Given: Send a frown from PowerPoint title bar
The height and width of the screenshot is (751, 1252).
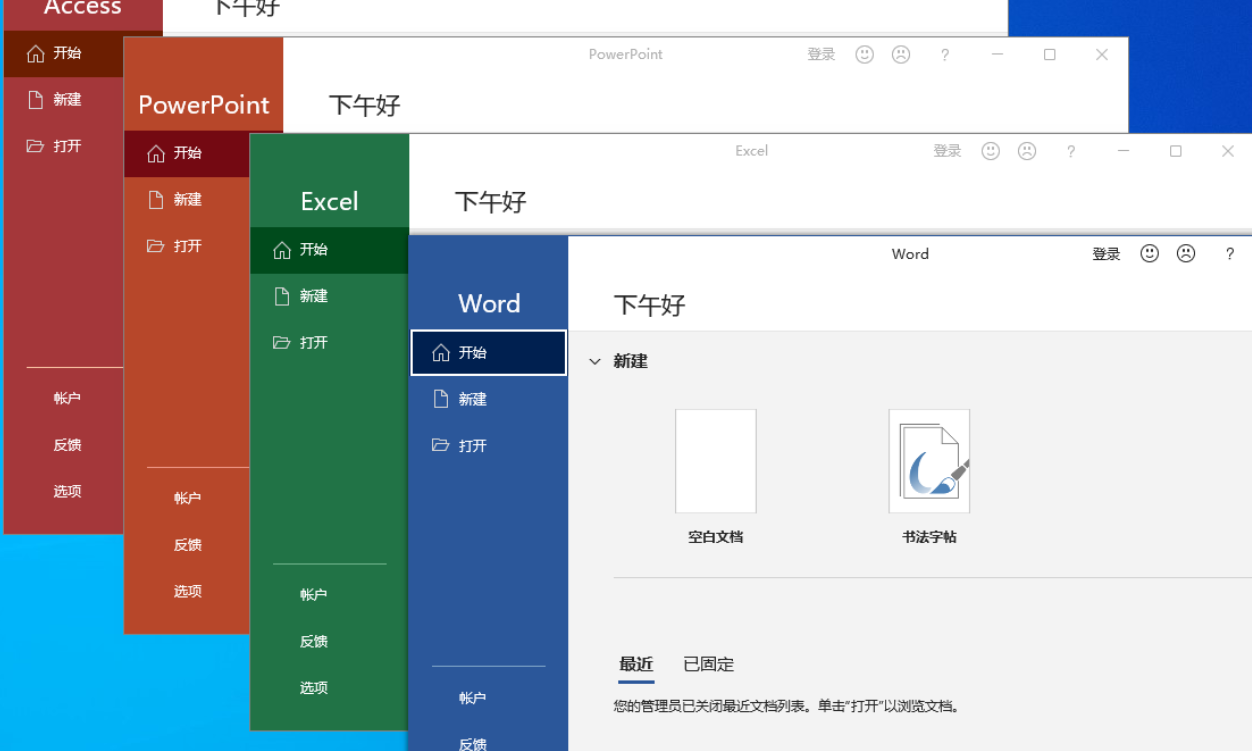Looking at the screenshot, I should point(901,55).
